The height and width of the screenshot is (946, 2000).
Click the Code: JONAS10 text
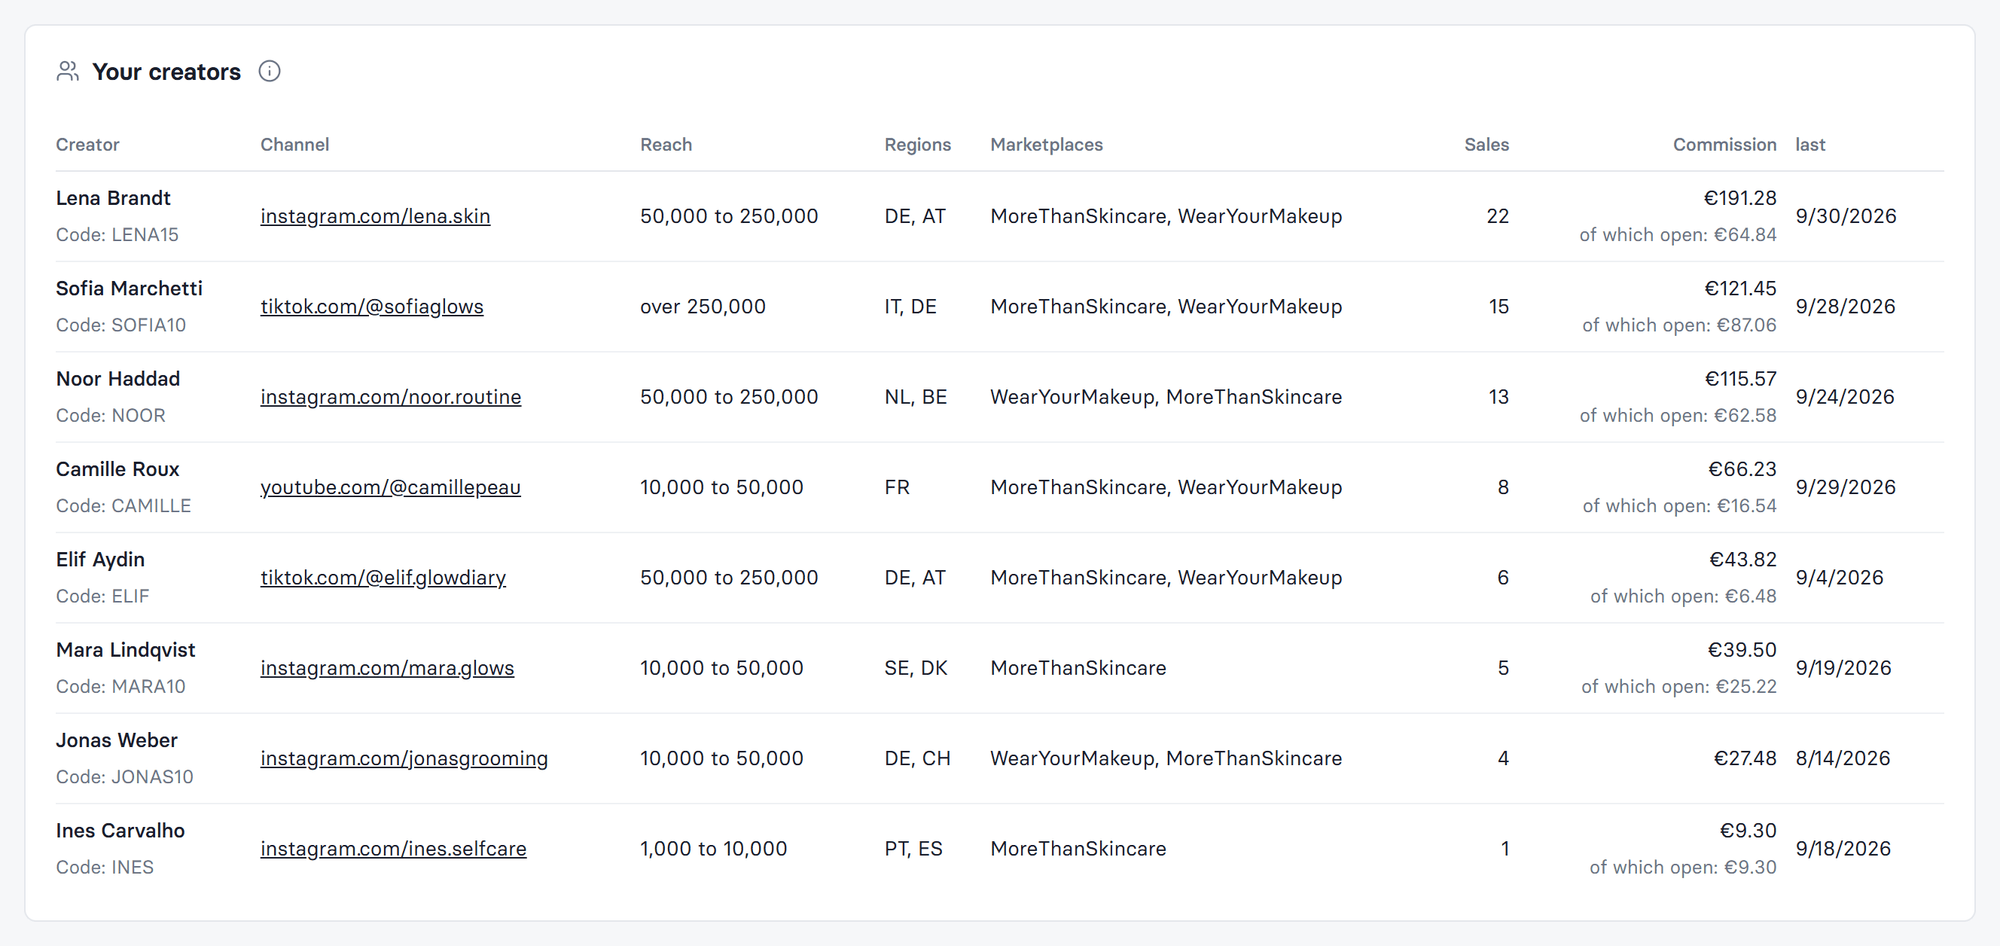tap(125, 777)
